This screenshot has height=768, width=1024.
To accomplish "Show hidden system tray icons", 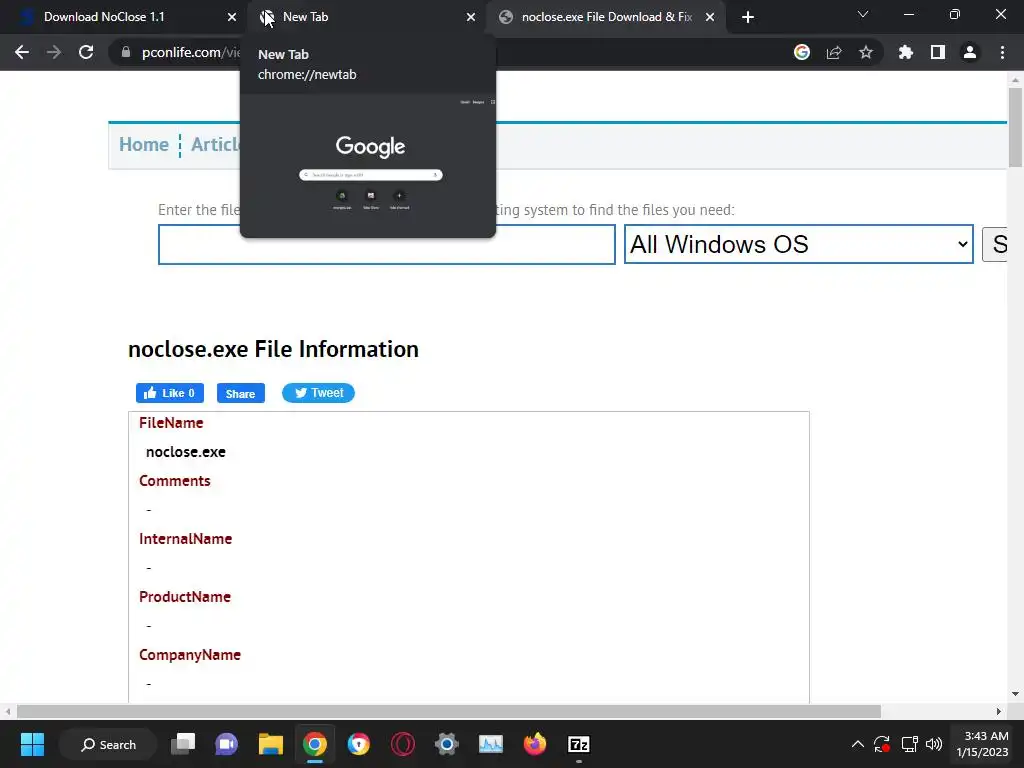I will 857,744.
